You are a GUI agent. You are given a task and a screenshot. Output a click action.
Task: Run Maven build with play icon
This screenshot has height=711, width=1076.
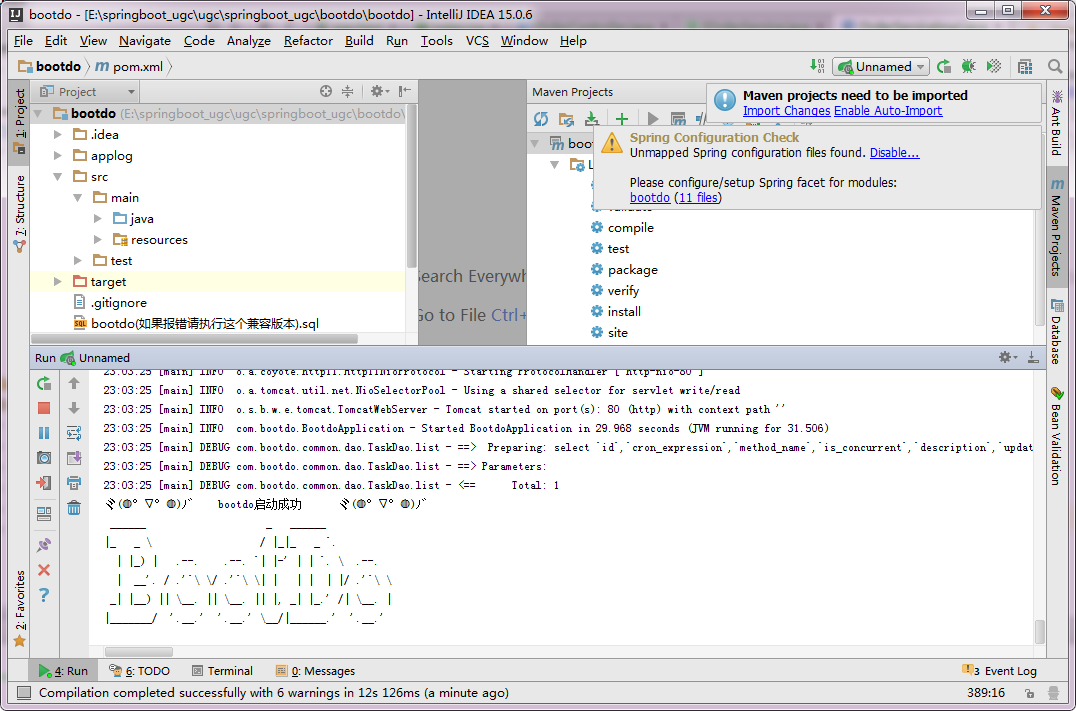point(653,119)
